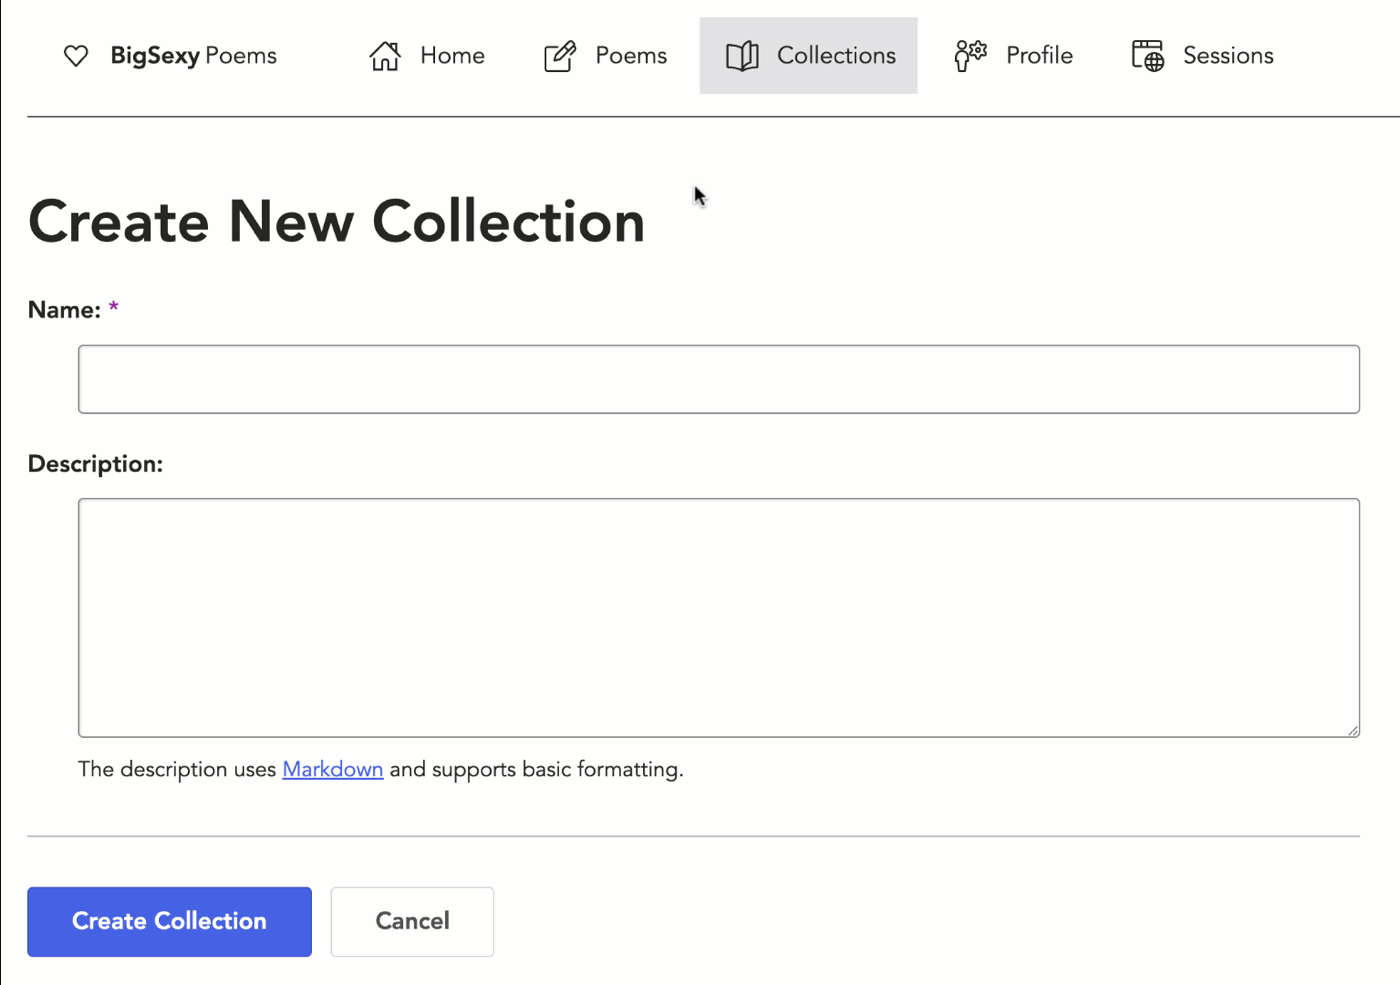Open the Sessions text link

pos(1228,56)
